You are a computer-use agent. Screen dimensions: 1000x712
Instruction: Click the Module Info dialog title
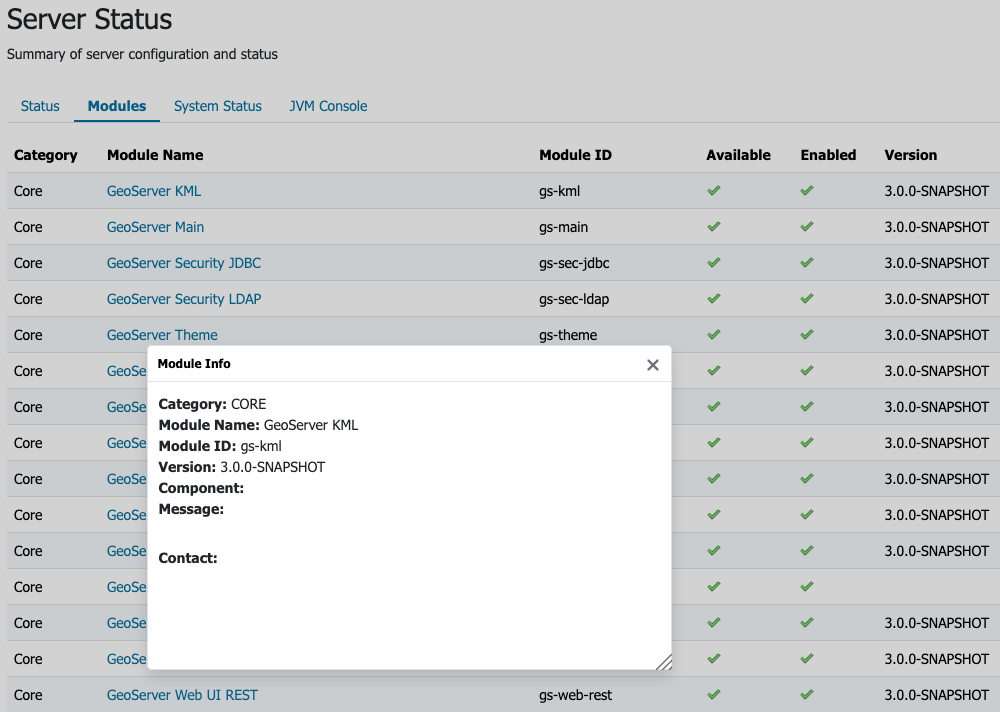[x=194, y=364]
